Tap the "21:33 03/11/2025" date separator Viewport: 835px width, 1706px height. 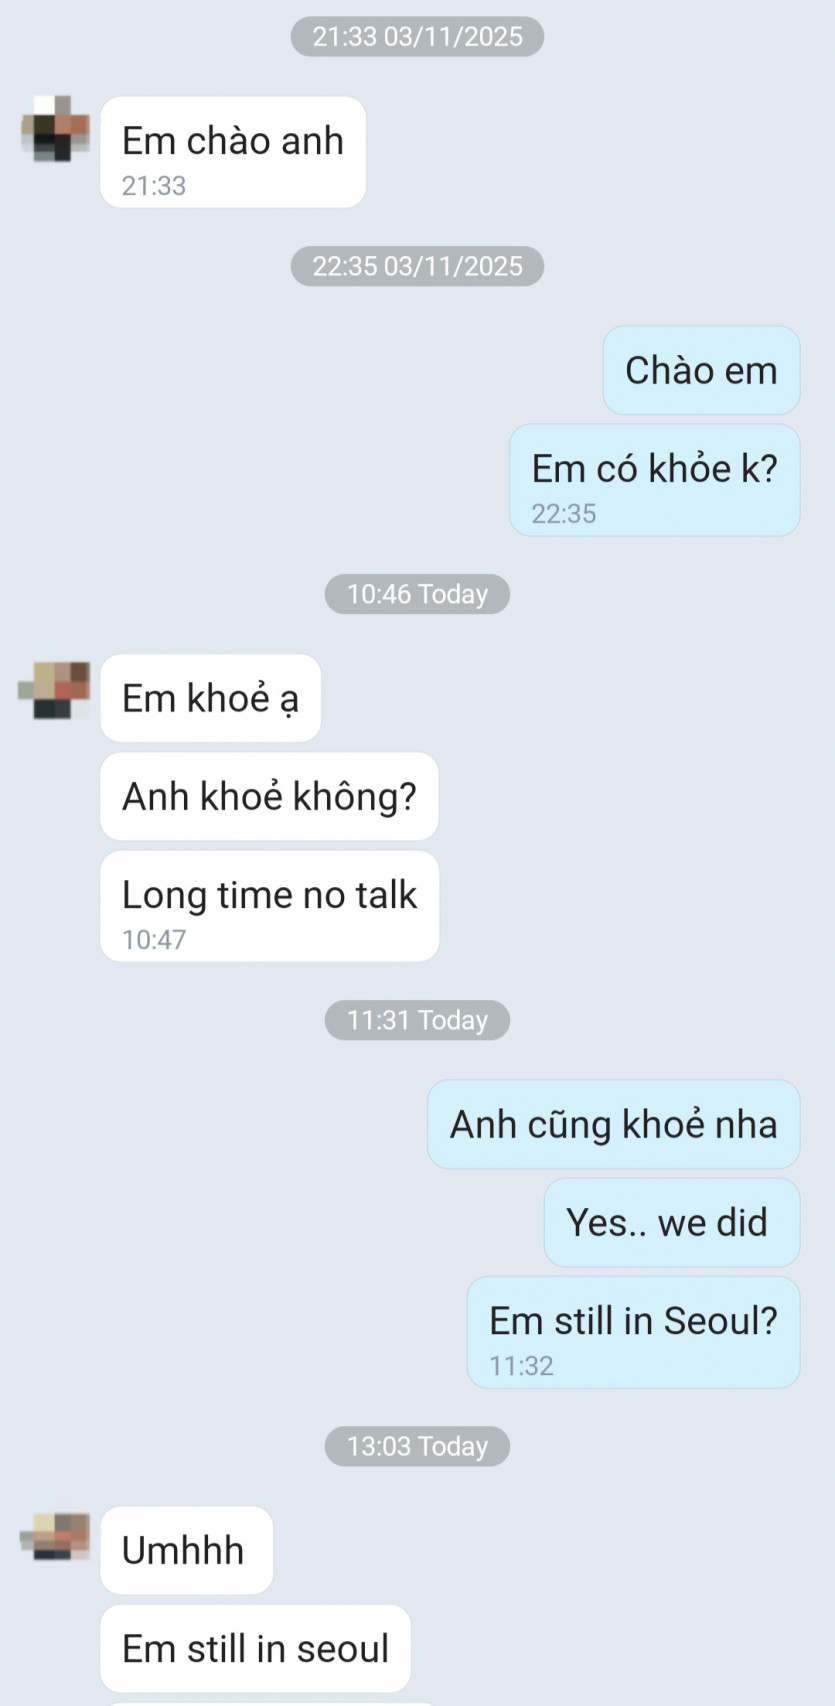point(417,37)
